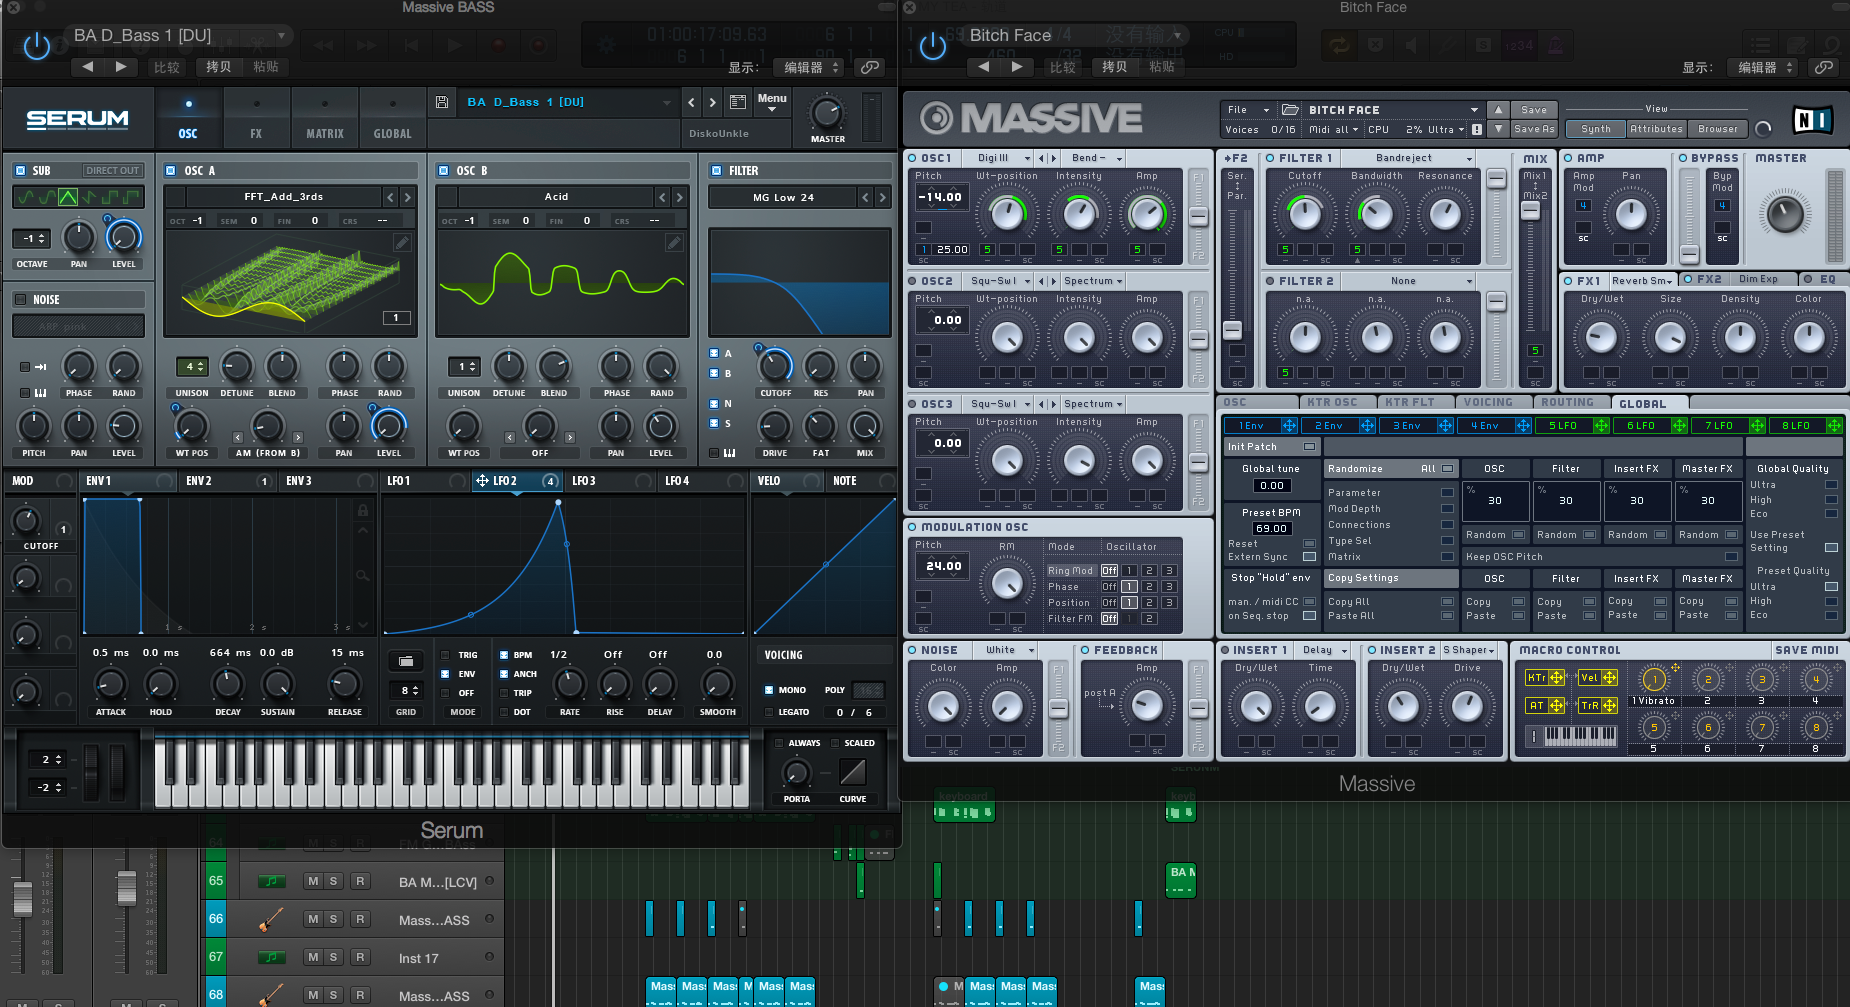Toggle Bitch Face plugin power button

pyautogui.click(x=932, y=46)
